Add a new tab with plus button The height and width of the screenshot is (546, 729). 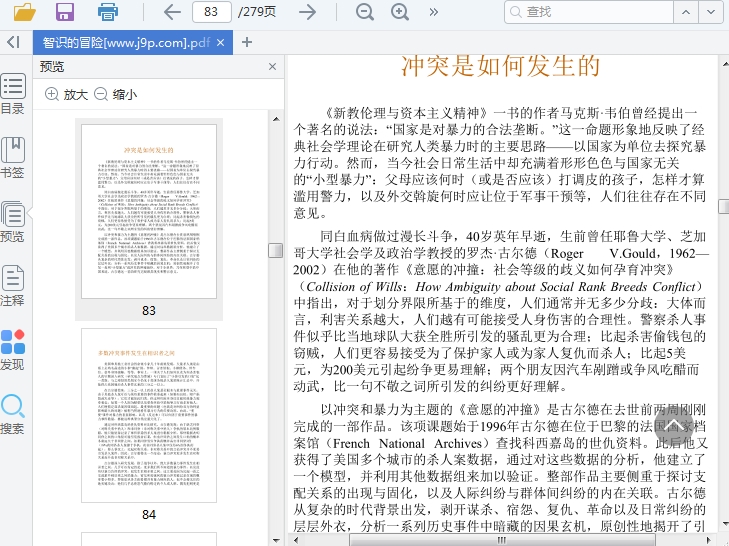pyautogui.click(x=247, y=42)
